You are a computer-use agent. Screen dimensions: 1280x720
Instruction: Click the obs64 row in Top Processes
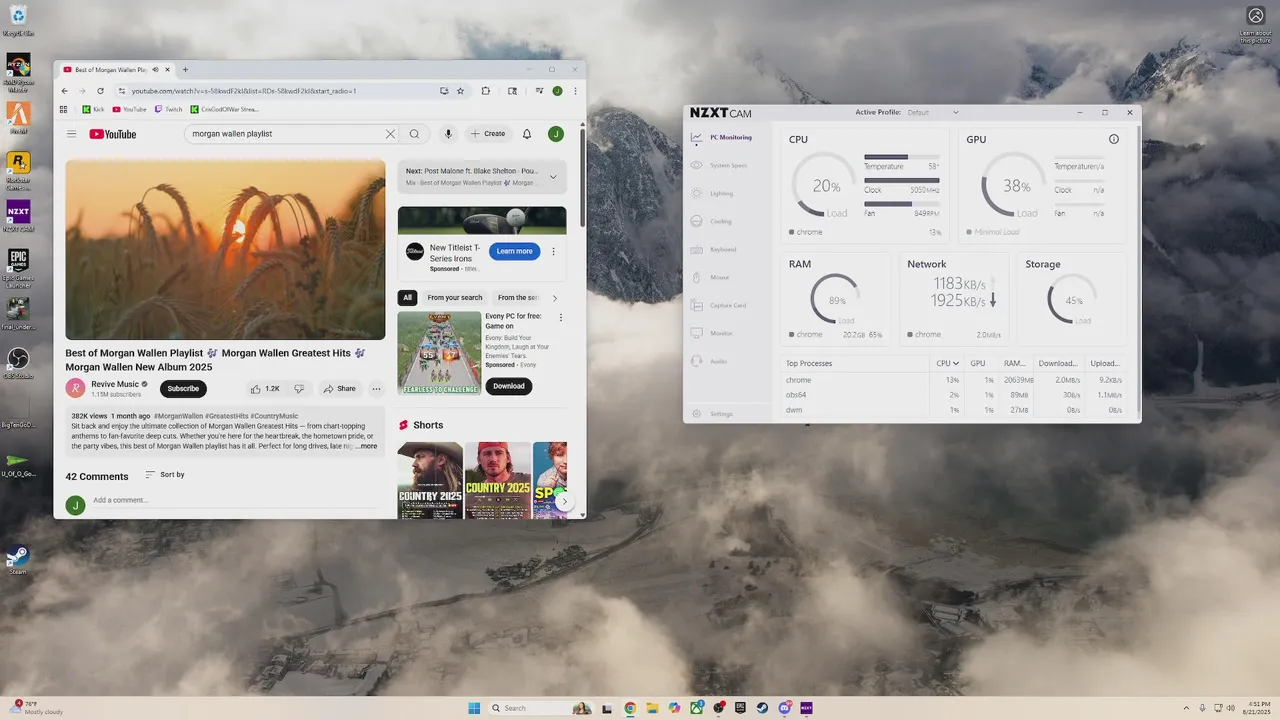(955, 395)
